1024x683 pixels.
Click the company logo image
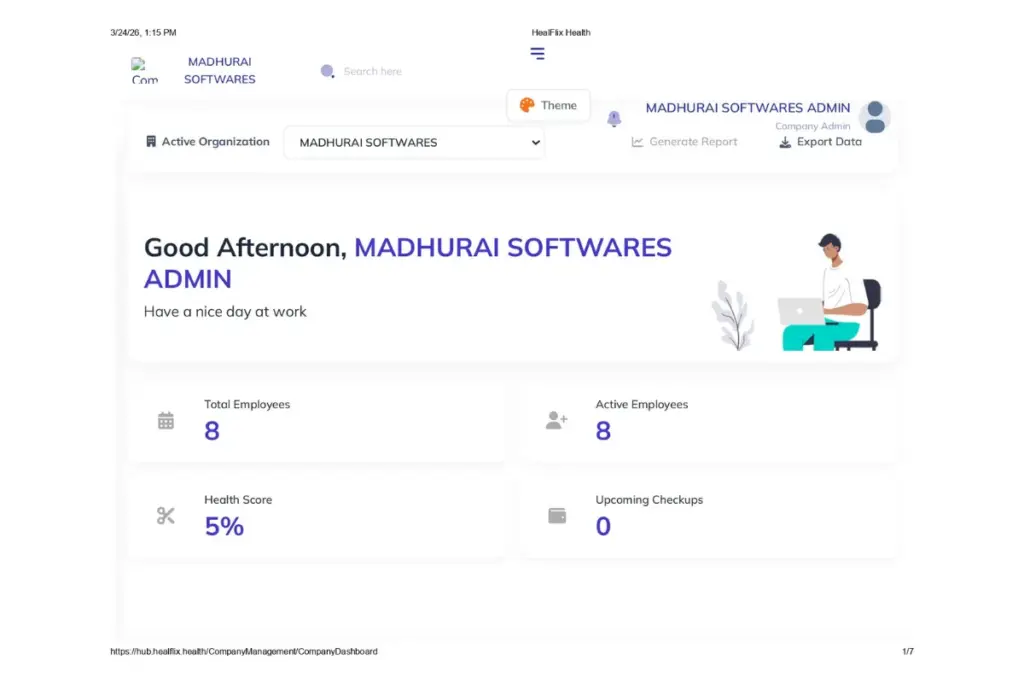pyautogui.click(x=145, y=71)
